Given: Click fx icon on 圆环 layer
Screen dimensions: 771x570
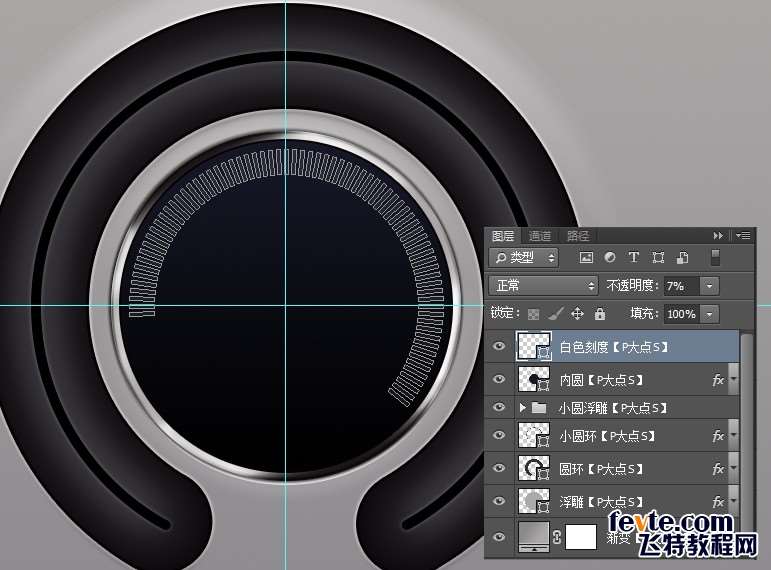Looking at the screenshot, I should coord(718,469).
